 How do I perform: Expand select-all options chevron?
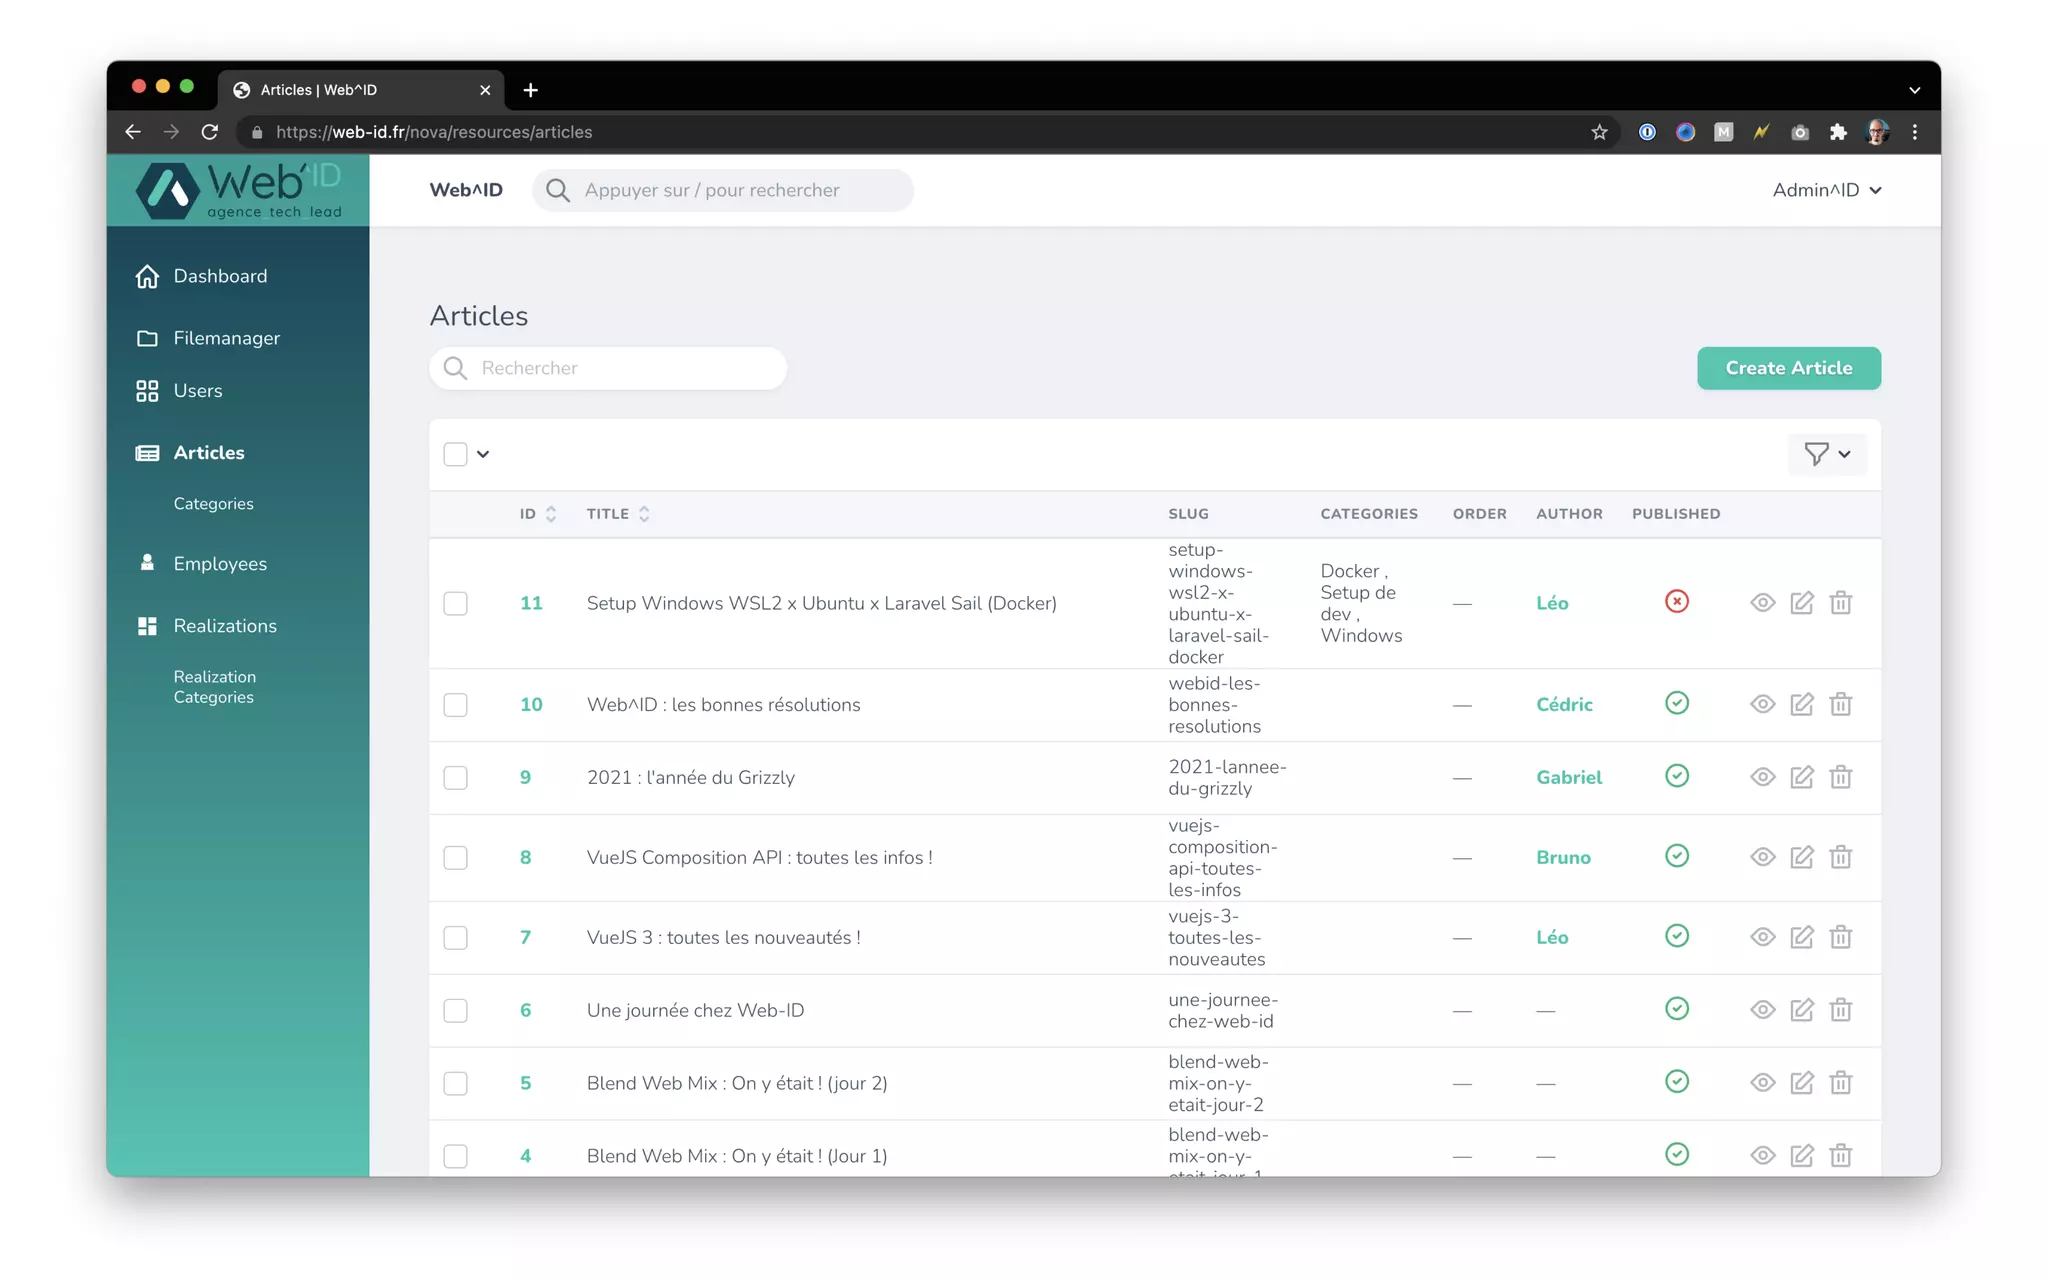pyautogui.click(x=483, y=454)
